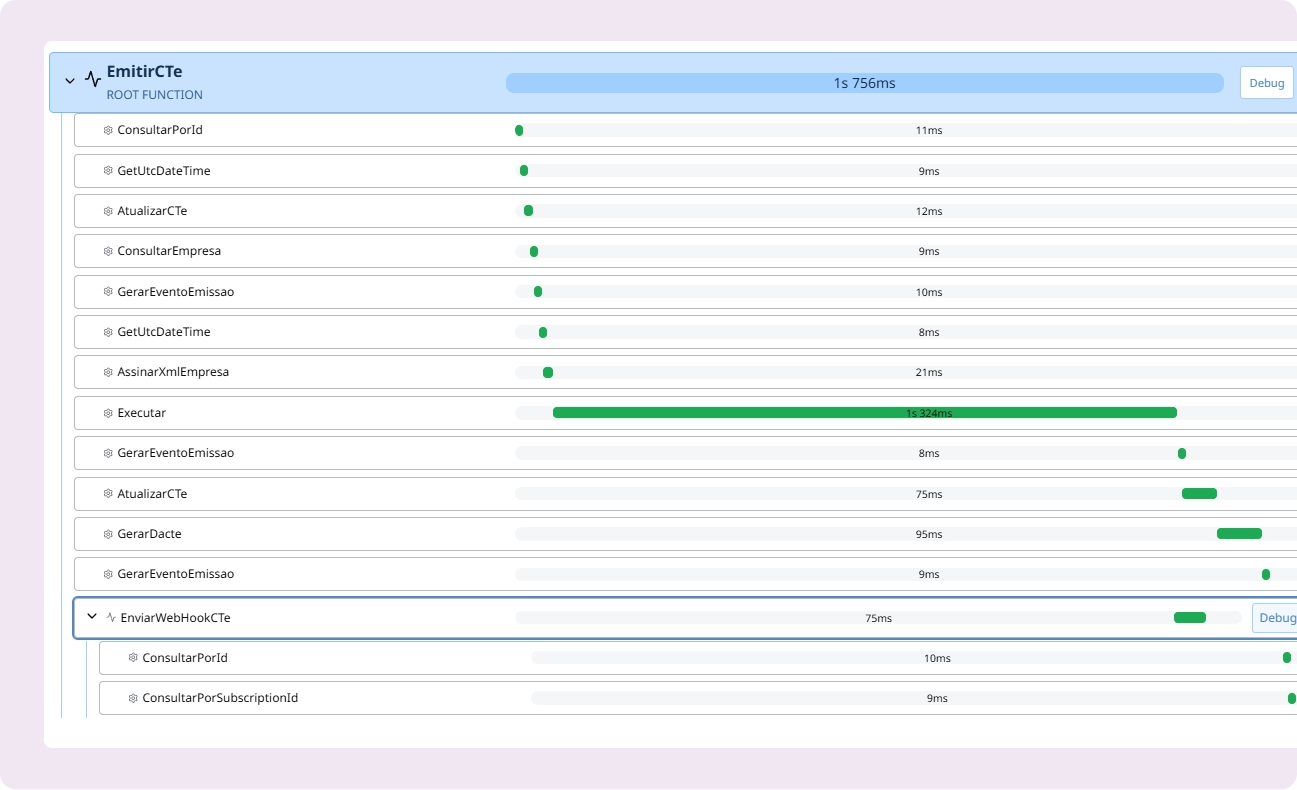Click the AtualizarCTe 75ms timeline bar

tap(1199, 494)
